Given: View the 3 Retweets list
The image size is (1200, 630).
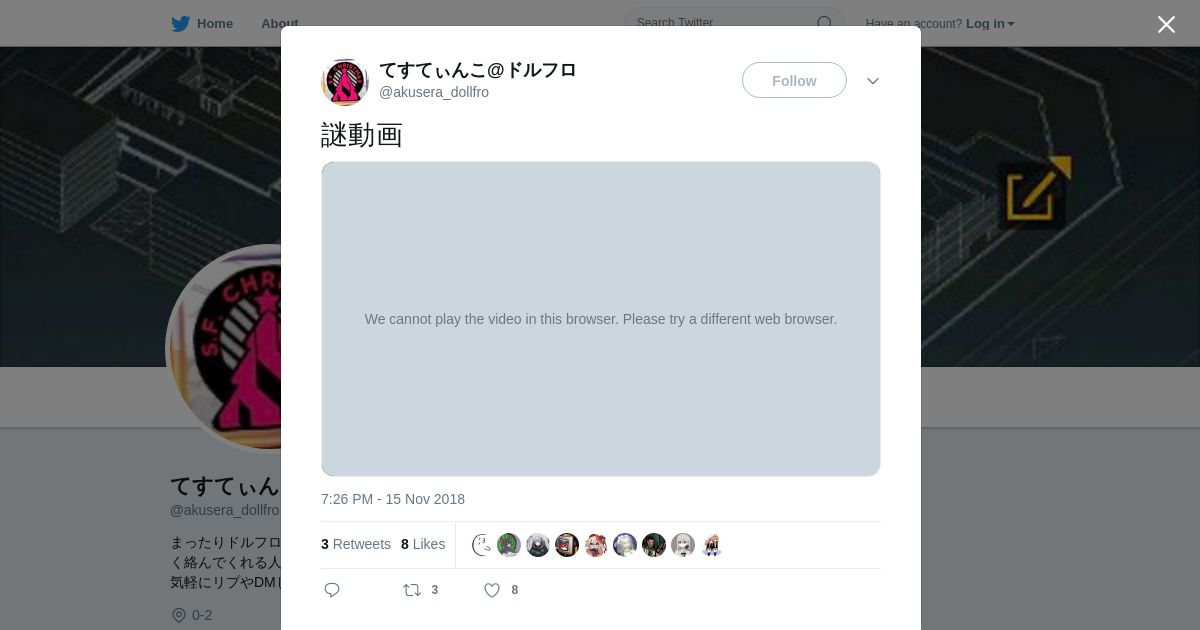Looking at the screenshot, I should (356, 544).
